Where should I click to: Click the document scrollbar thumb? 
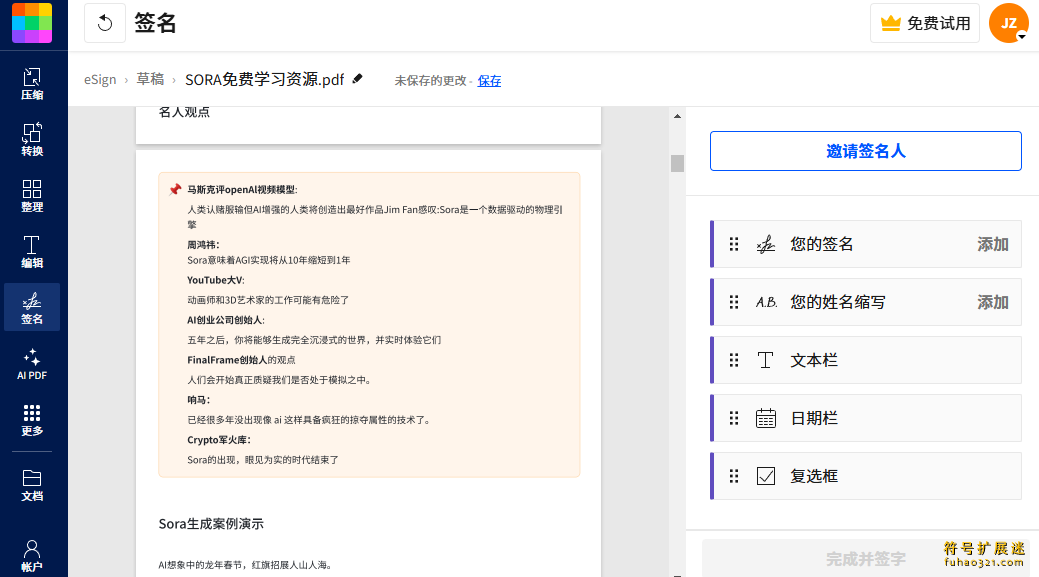point(677,163)
